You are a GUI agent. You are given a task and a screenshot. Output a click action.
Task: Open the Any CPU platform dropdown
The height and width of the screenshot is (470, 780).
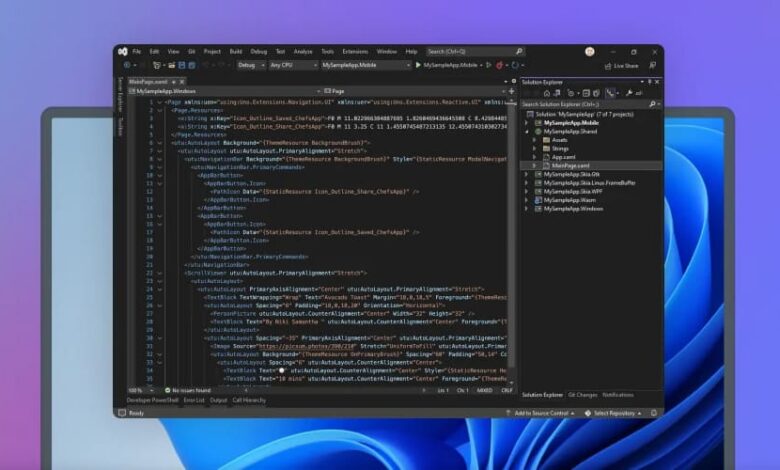click(293, 65)
